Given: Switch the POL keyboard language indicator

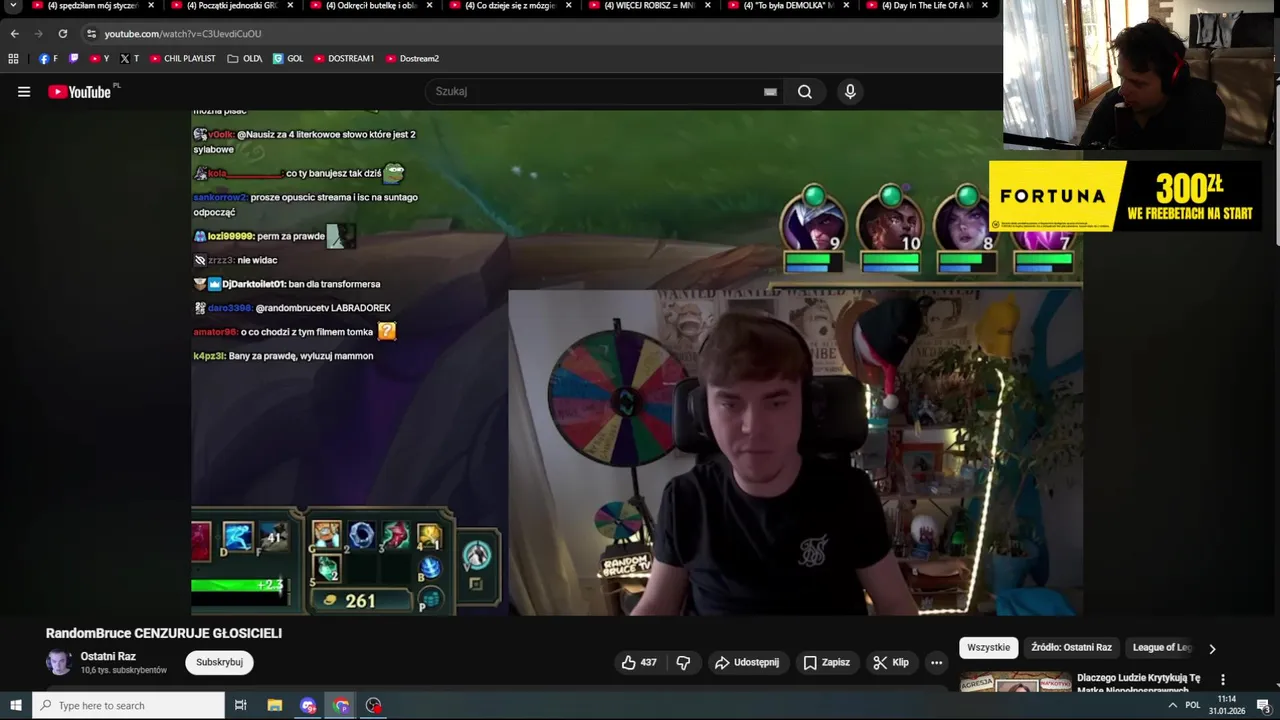Looking at the screenshot, I should pyautogui.click(x=1192, y=705).
